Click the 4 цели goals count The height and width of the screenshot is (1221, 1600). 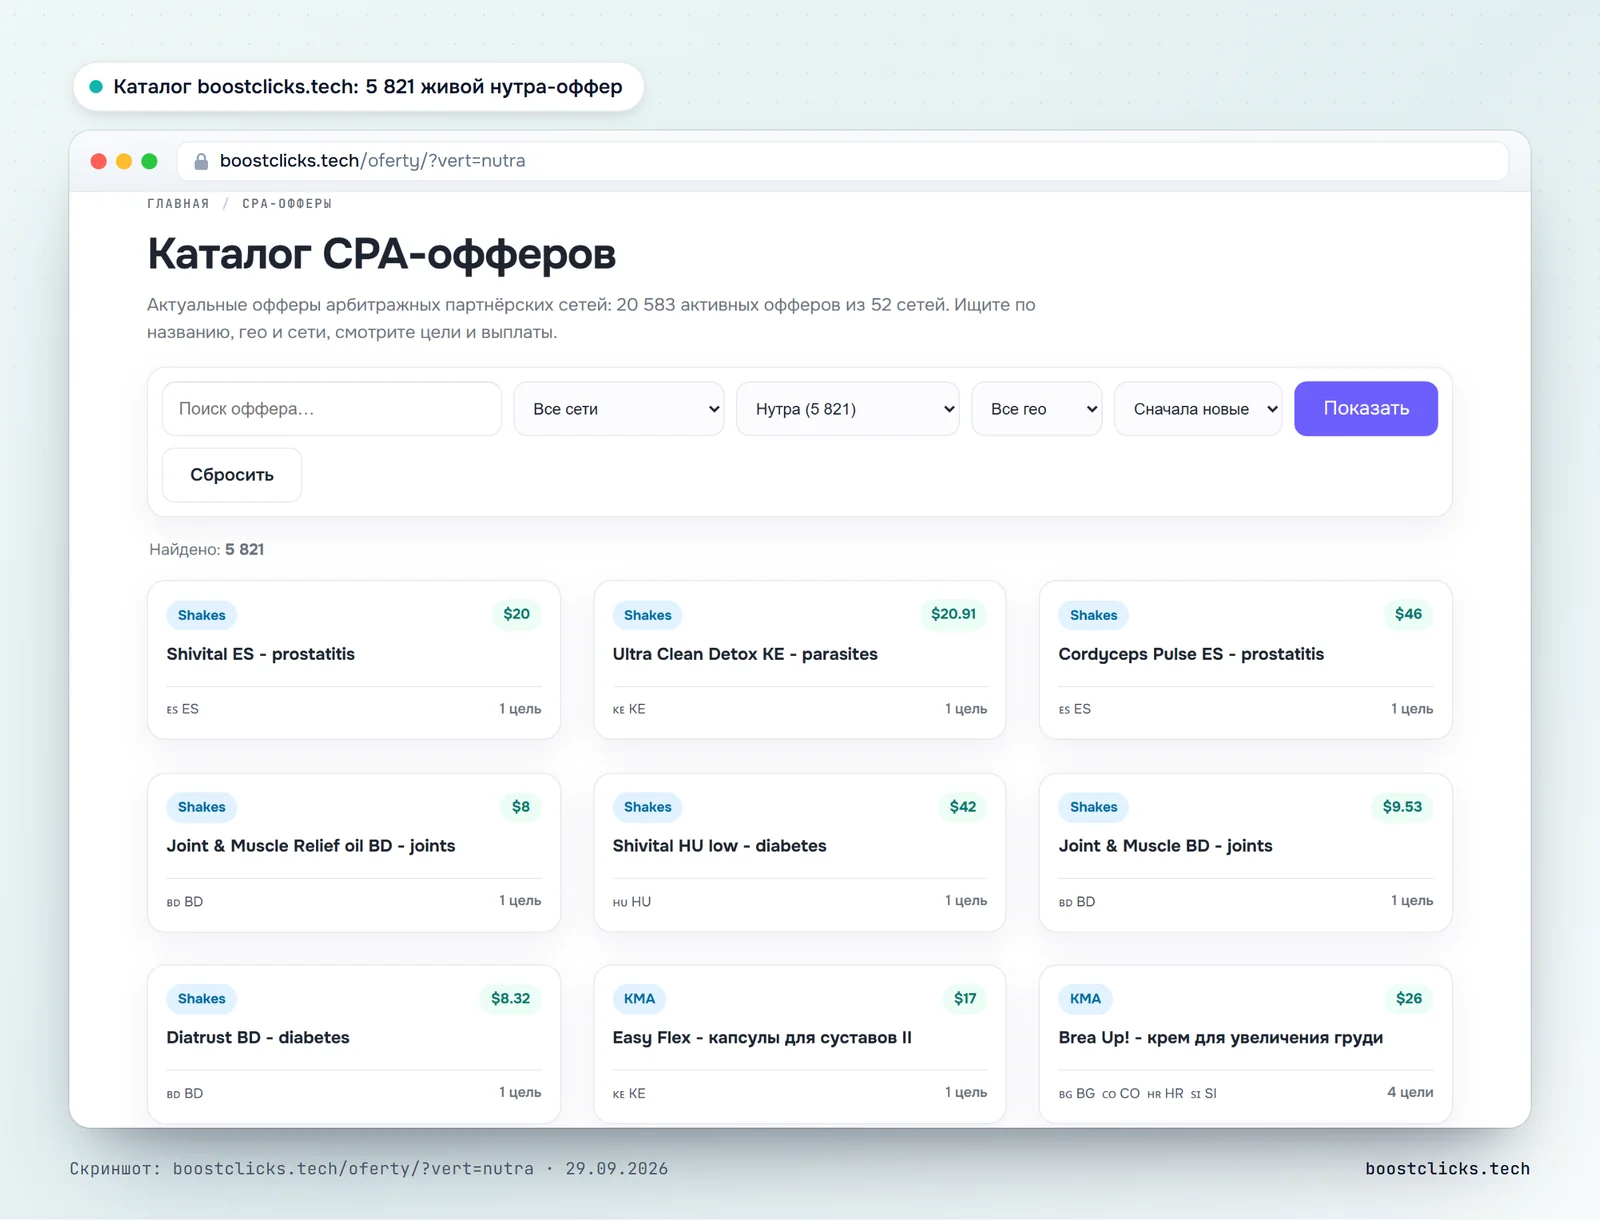[x=1410, y=1093]
